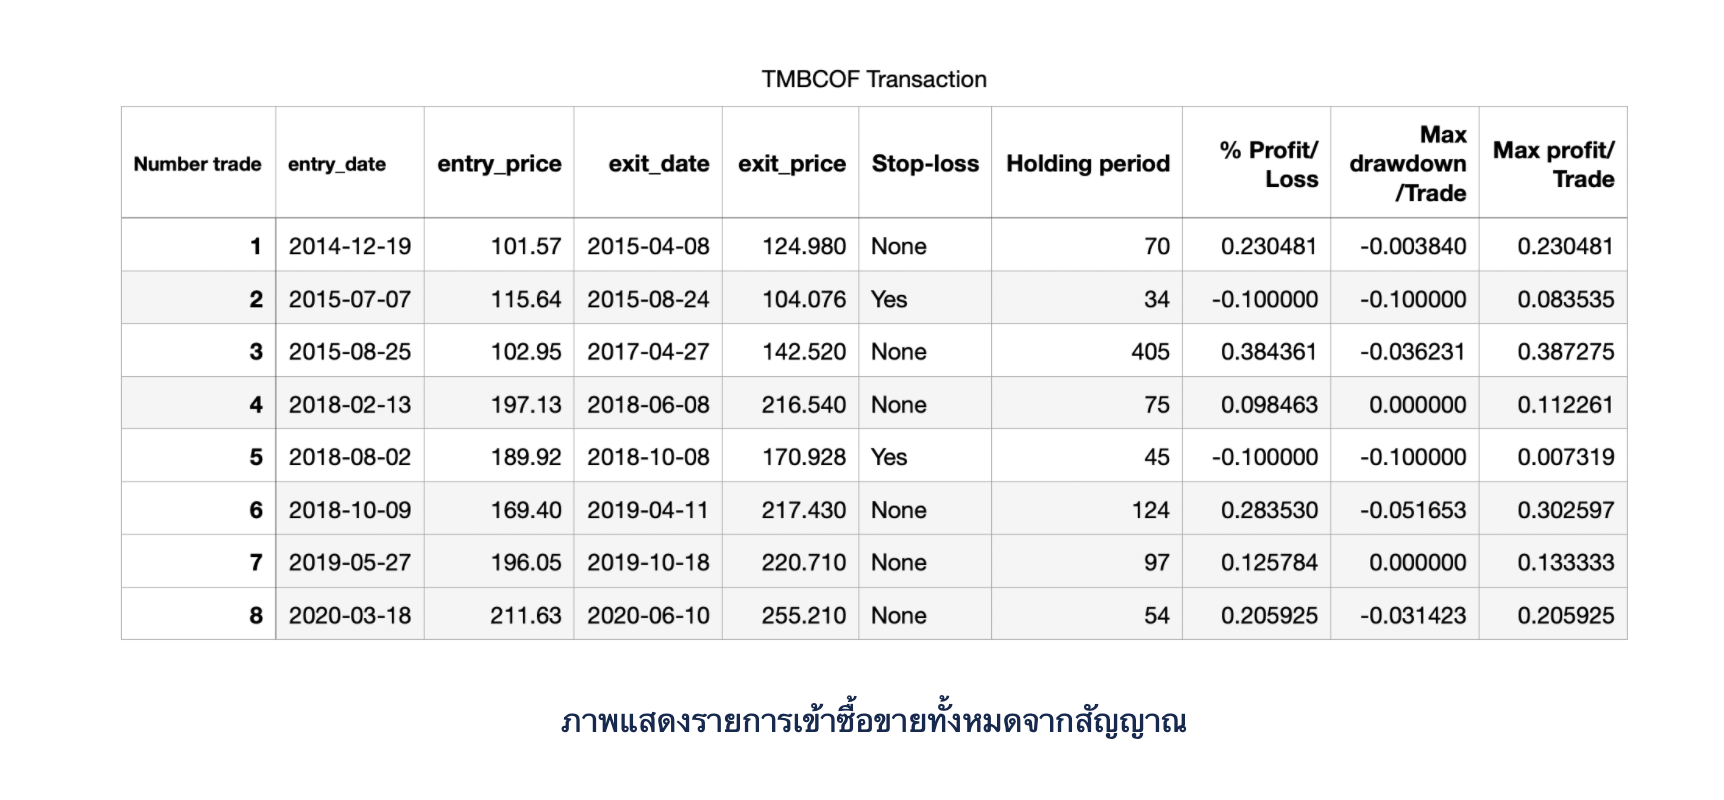This screenshot has height=800, width=1724.
Task: Click the Thai caption below the table
Action: (x=873, y=721)
